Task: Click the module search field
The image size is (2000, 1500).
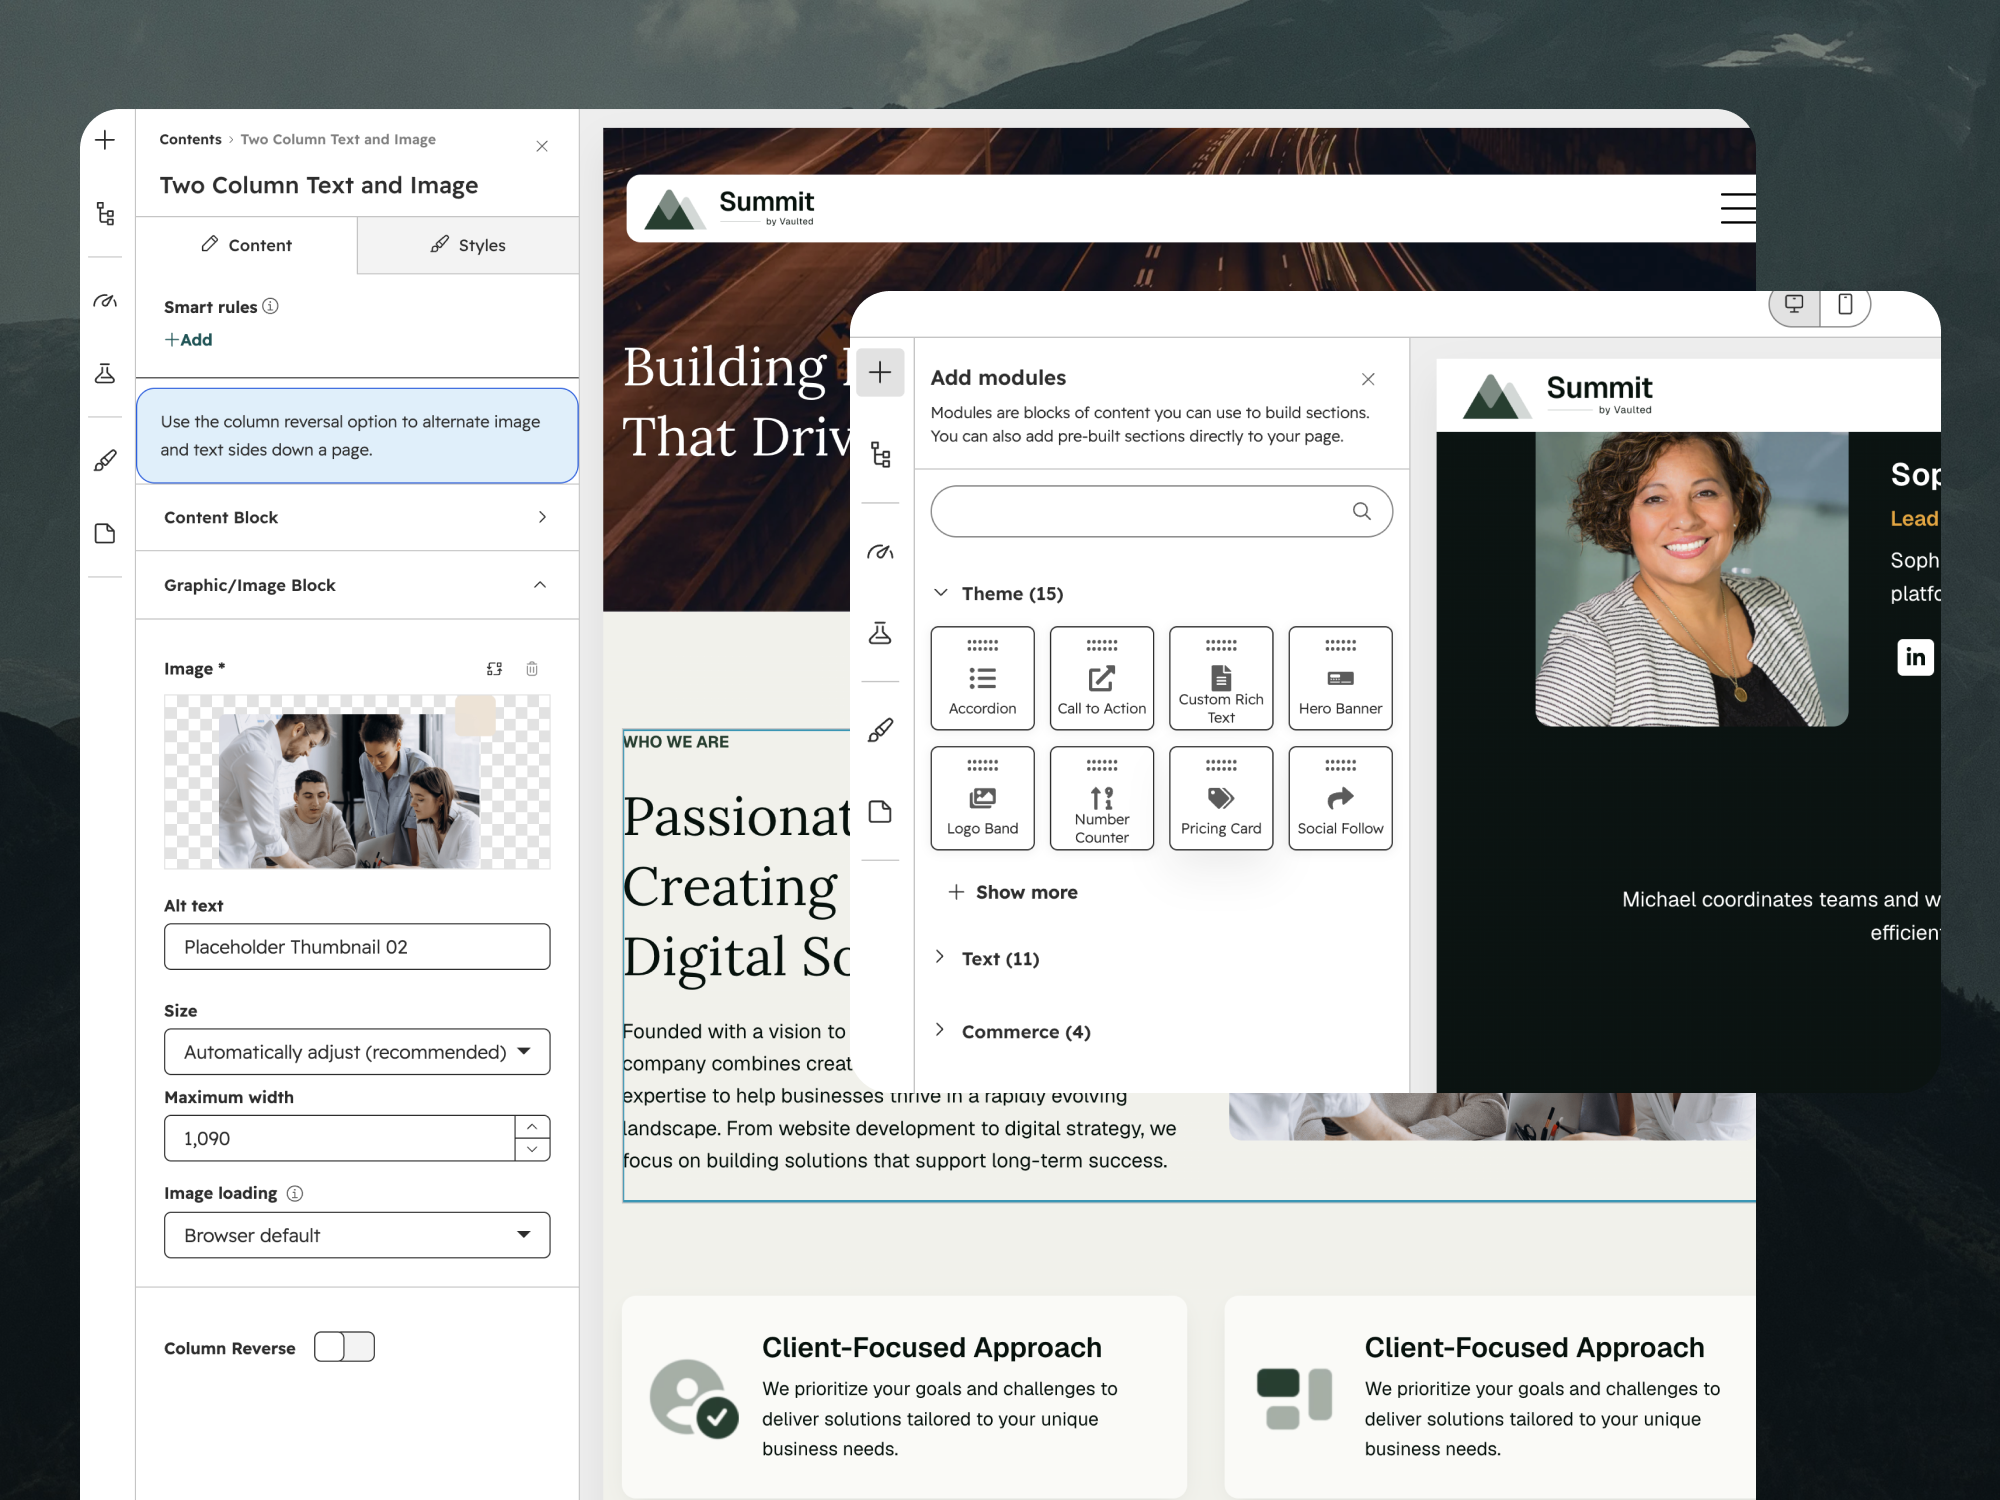Action: [x=1161, y=511]
